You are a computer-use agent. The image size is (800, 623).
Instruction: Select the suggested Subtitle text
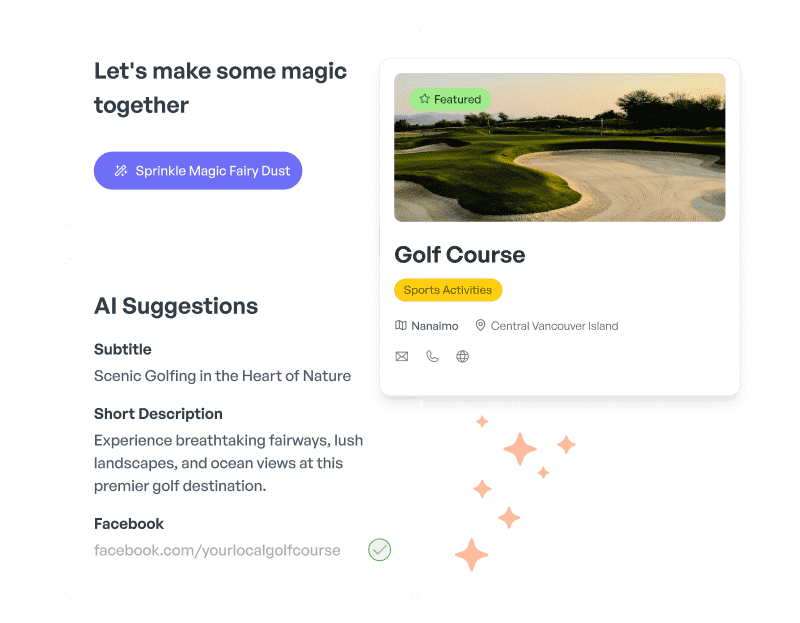(x=222, y=376)
